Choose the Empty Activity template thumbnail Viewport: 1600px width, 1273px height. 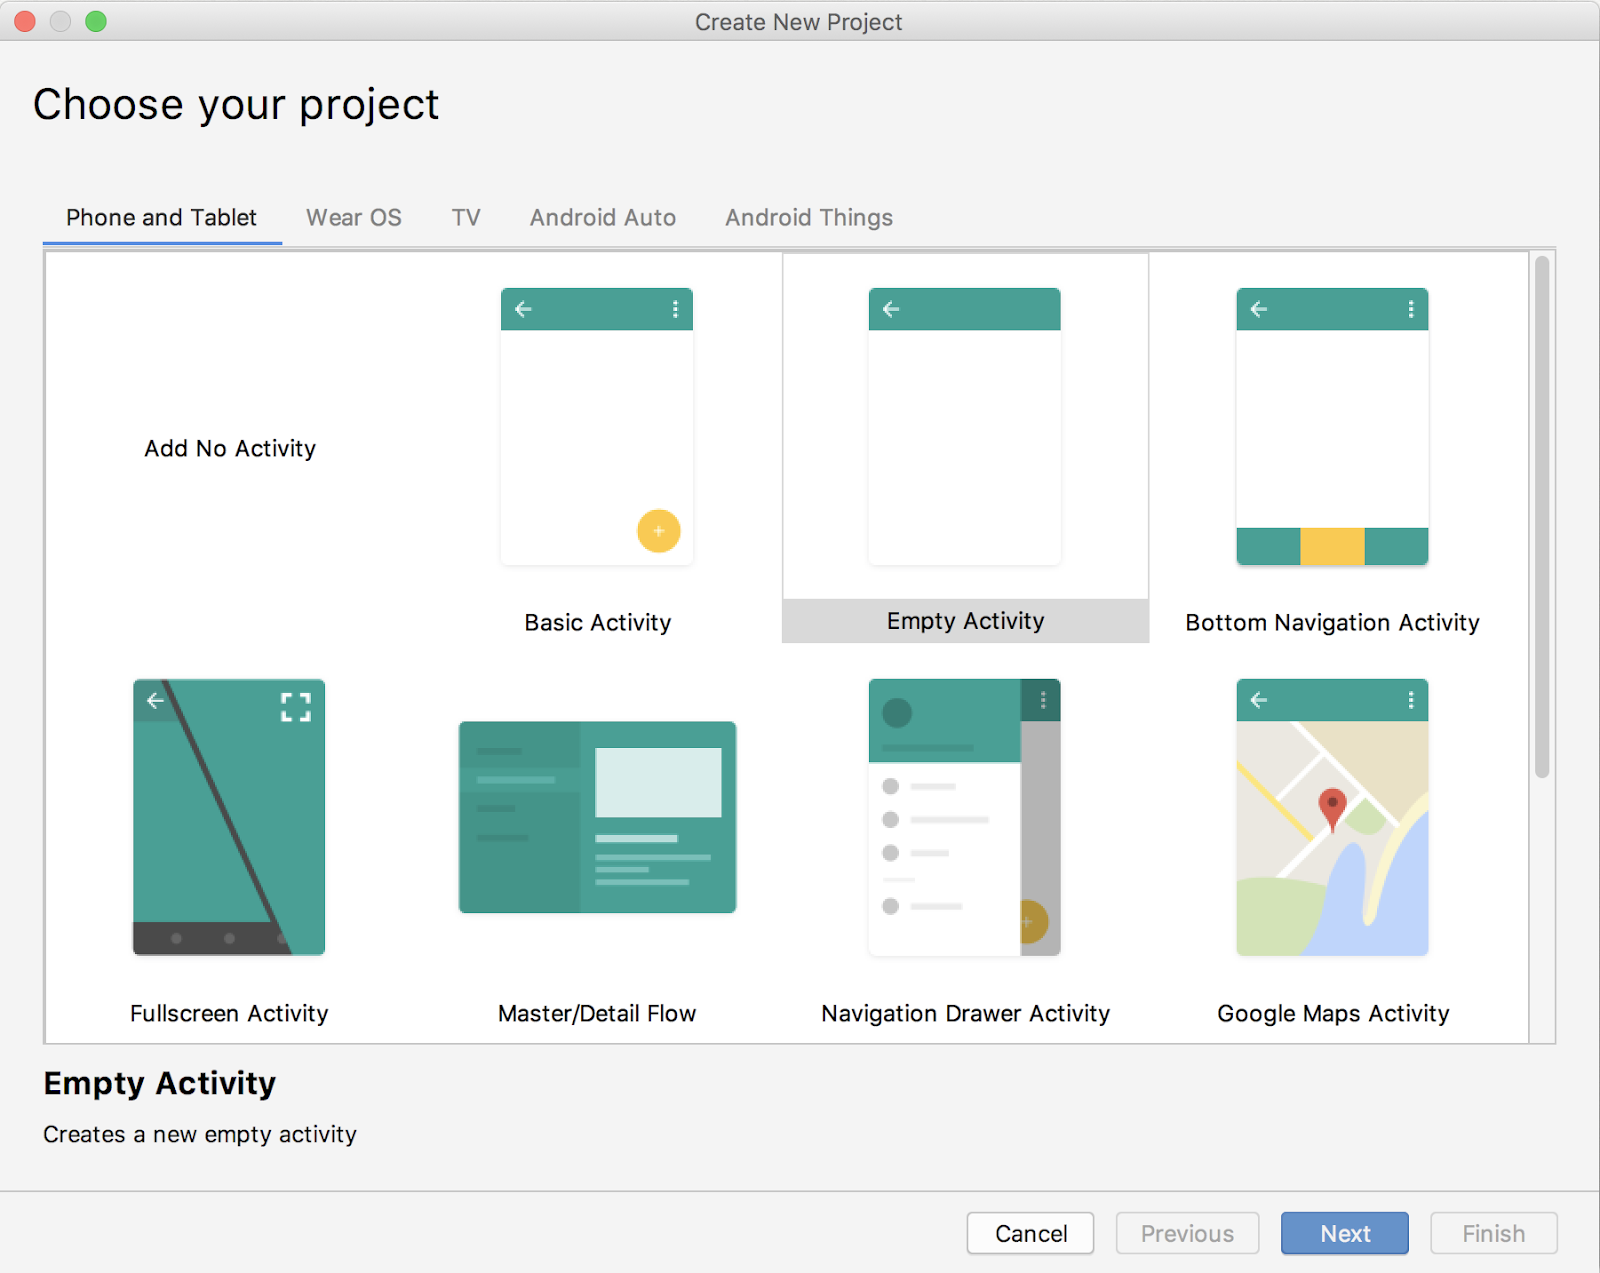964,427
